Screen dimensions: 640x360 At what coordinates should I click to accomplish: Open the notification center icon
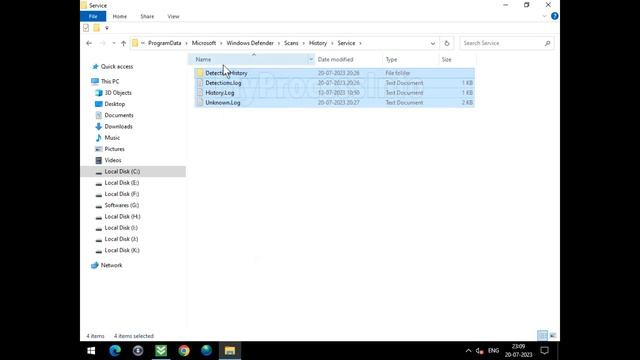click(544, 351)
